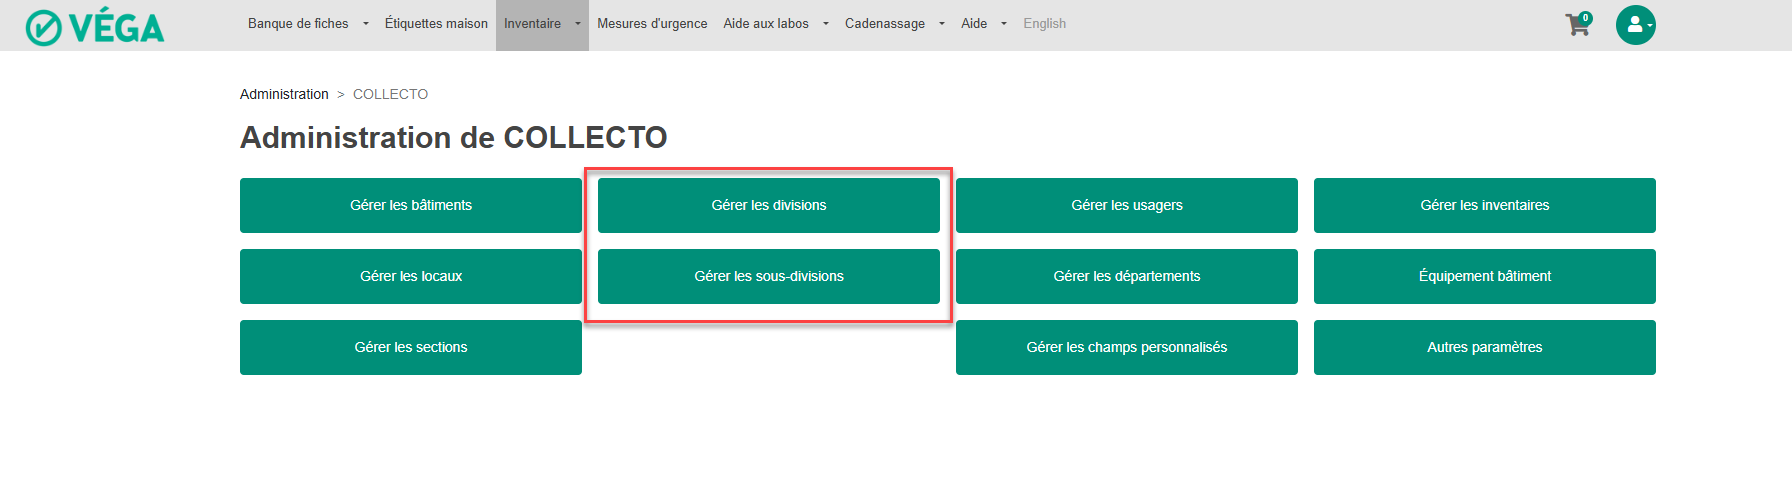Expand the Aide dropdown arrow
This screenshot has width=1792, height=495.
coord(1003,24)
